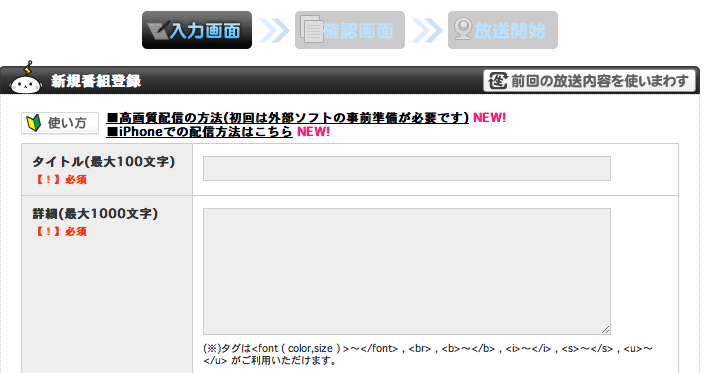This screenshot has width=704, height=373.
Task: Open the 高画質配信の方法 link
Action: [x=287, y=118]
